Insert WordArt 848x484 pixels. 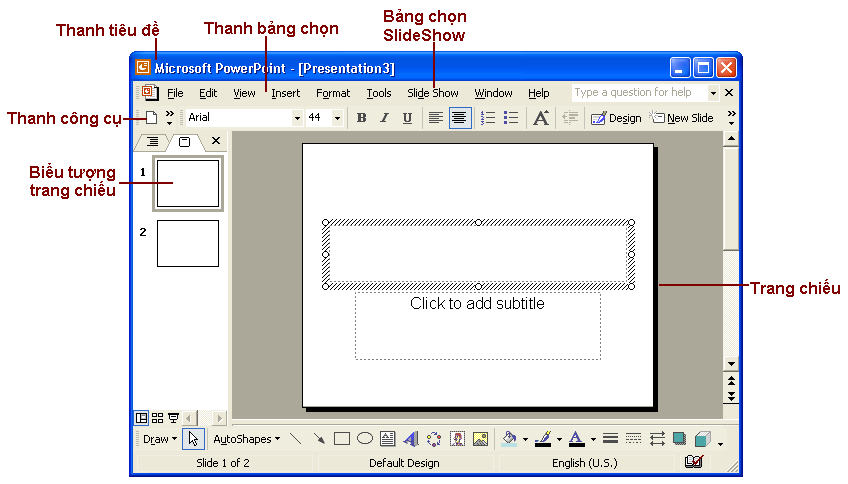pyautogui.click(x=410, y=439)
